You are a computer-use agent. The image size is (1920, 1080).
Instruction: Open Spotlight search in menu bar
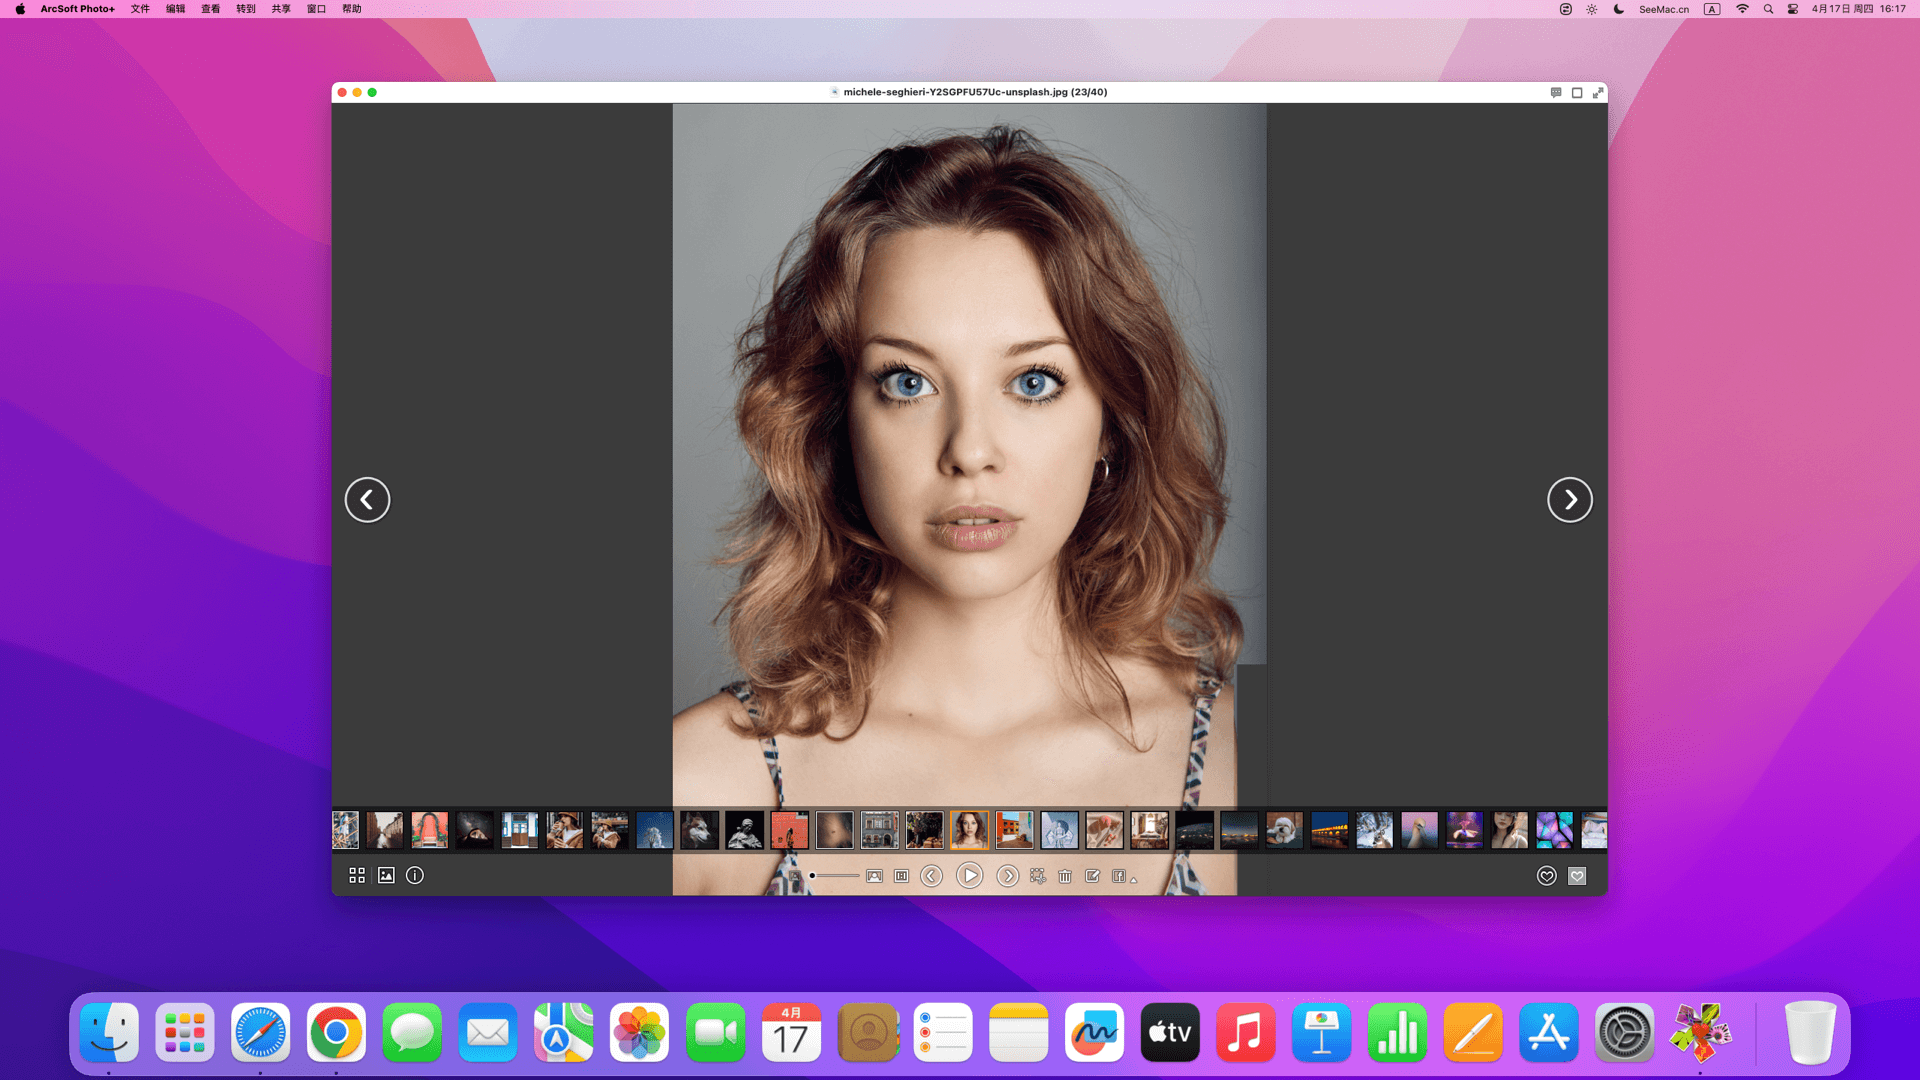pos(1768,9)
